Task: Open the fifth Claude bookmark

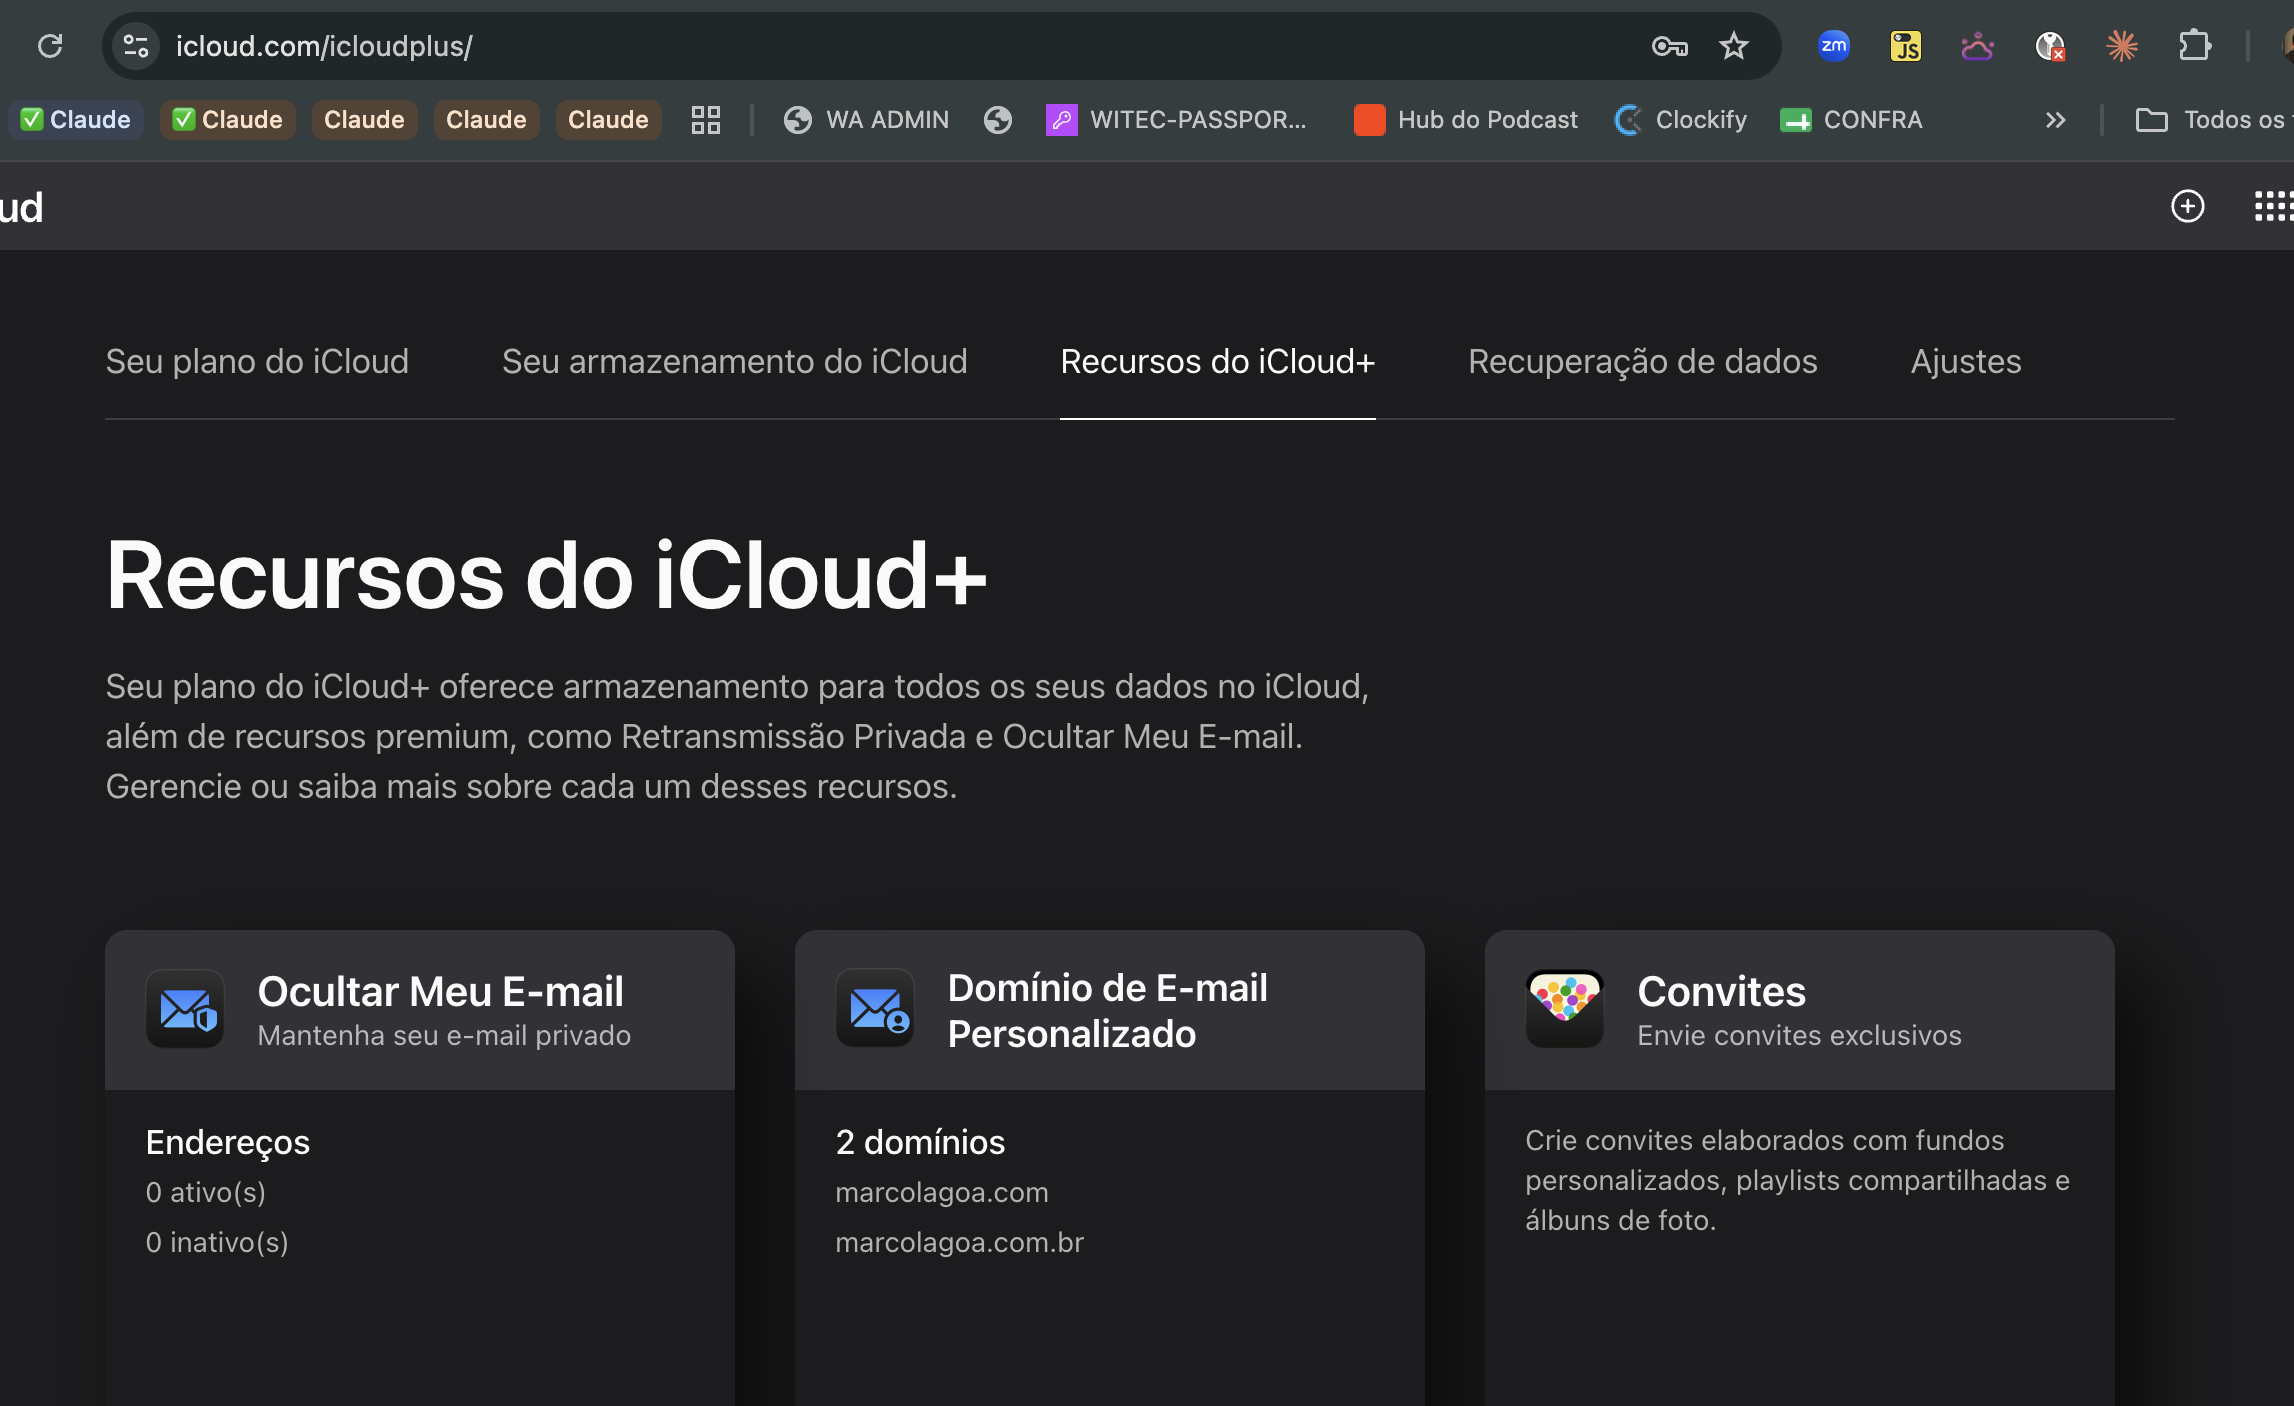Action: (x=608, y=120)
